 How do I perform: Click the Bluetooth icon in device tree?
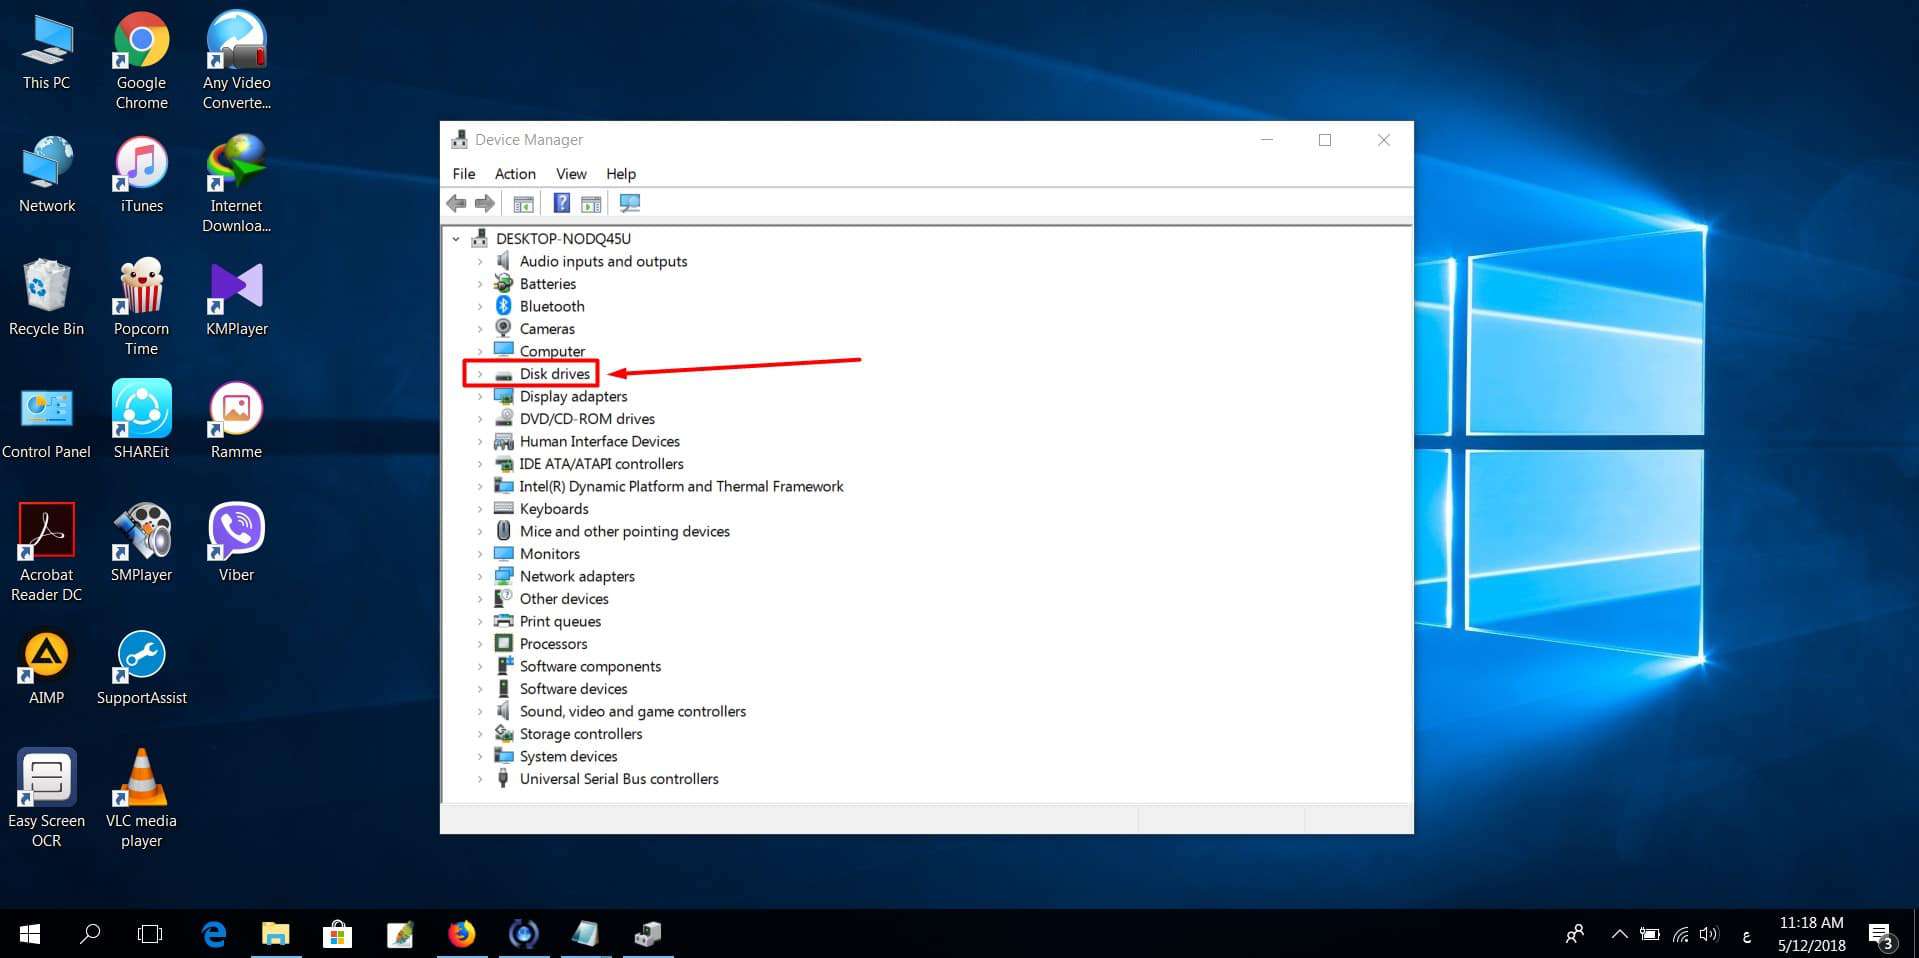point(504,306)
